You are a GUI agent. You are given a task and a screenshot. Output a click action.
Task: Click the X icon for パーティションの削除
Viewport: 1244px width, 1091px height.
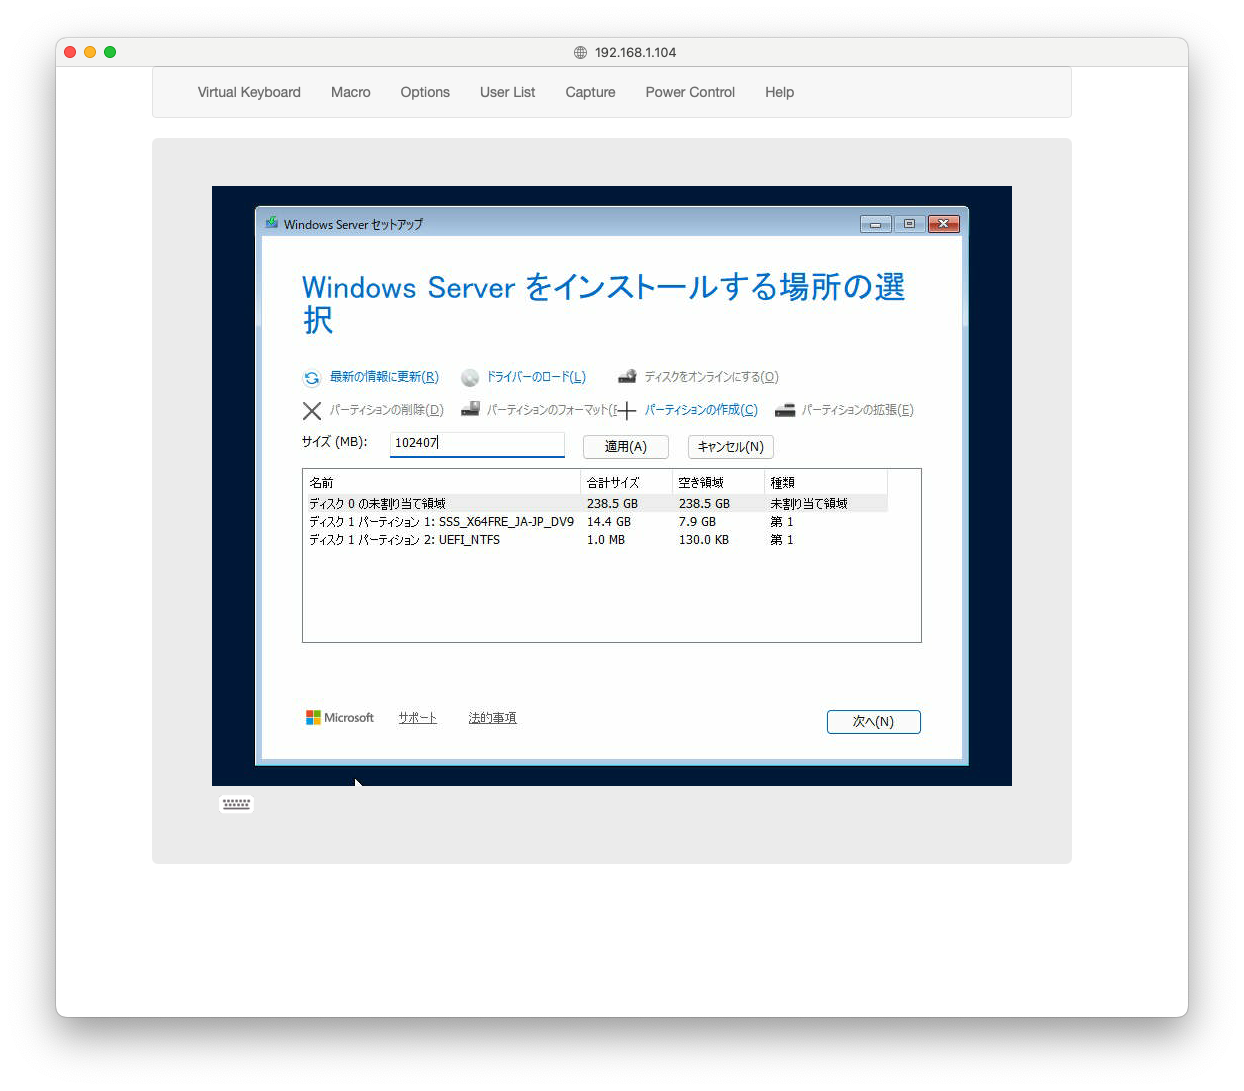pyautogui.click(x=312, y=410)
